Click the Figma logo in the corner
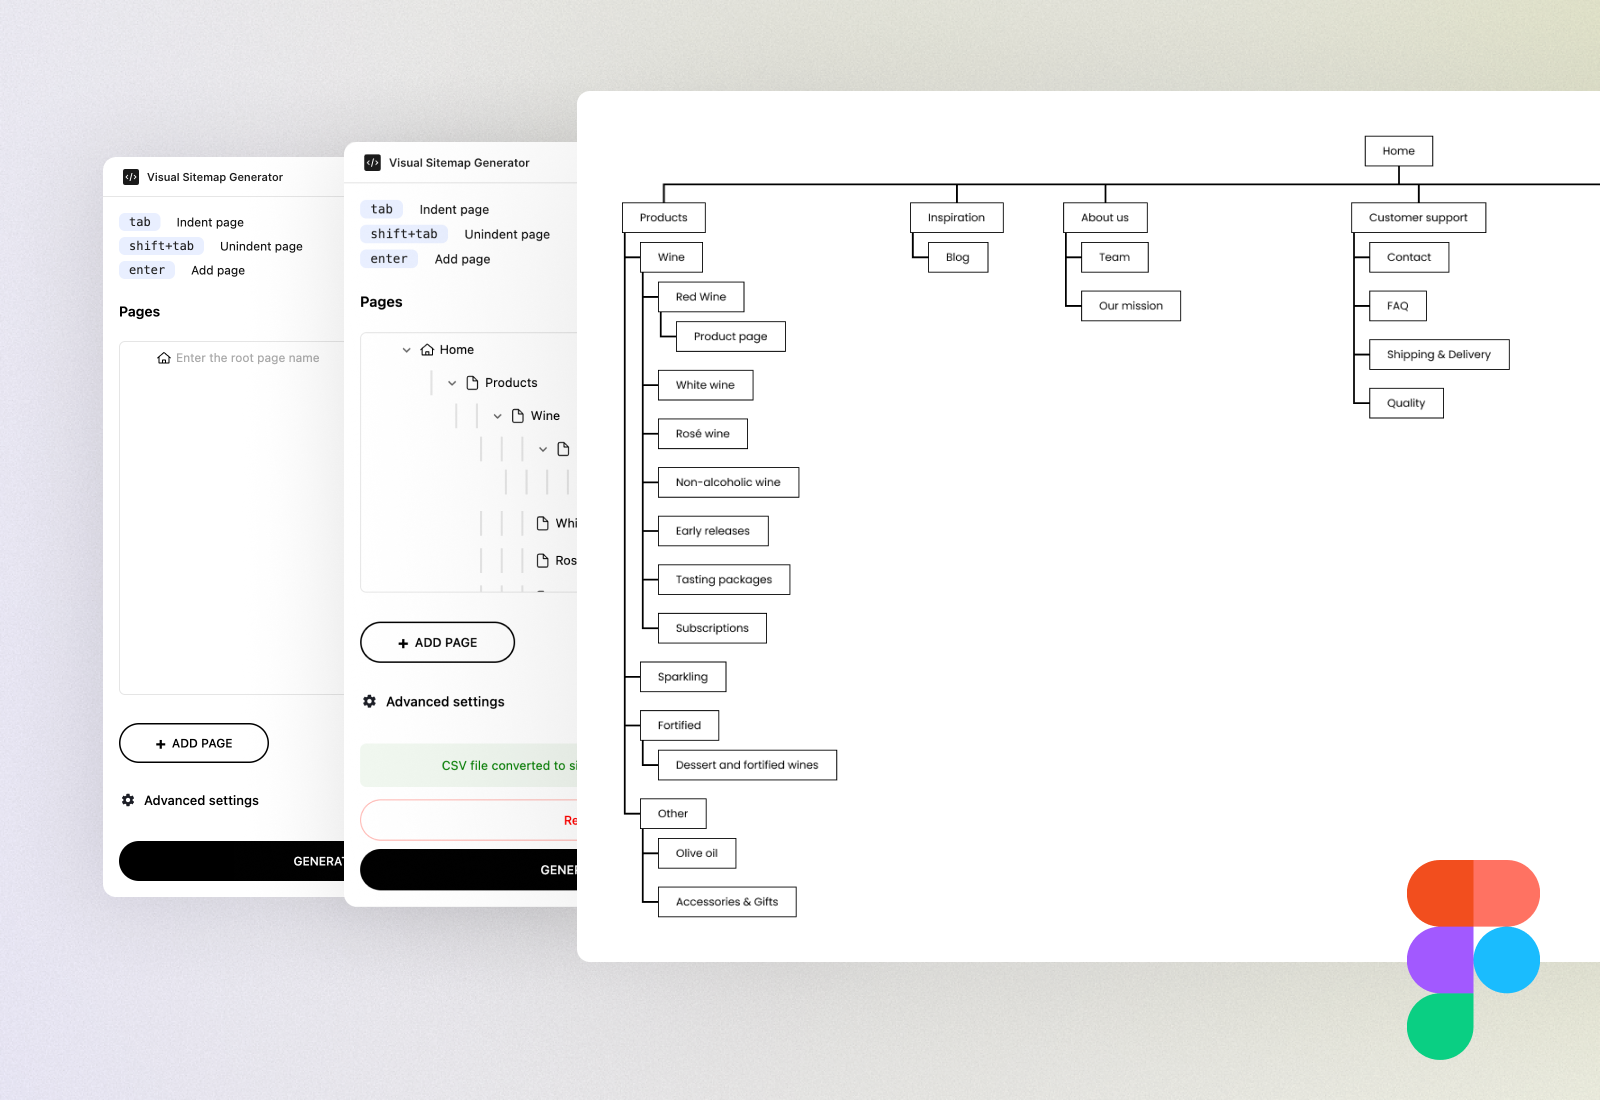 [x=1473, y=960]
